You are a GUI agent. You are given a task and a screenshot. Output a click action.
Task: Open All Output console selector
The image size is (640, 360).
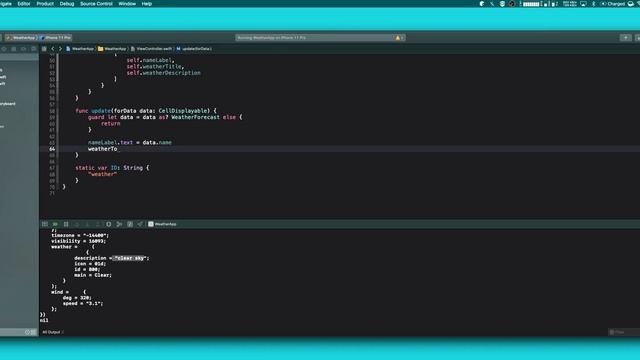[x=53, y=332]
